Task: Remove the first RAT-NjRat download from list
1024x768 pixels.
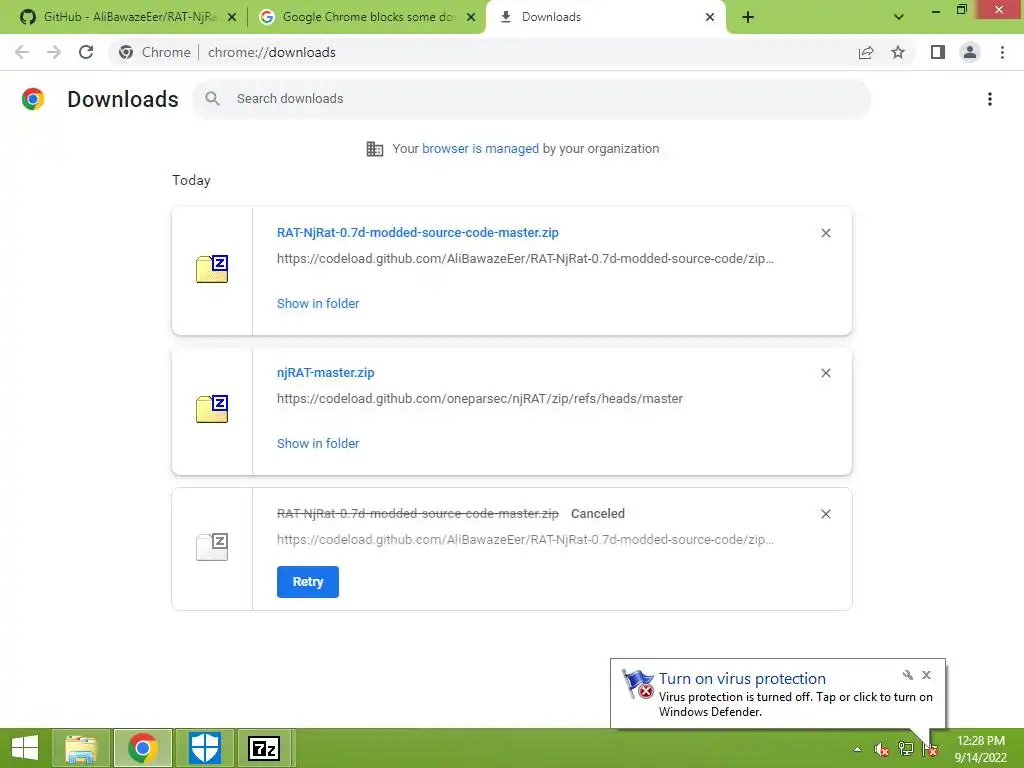Action: click(825, 233)
